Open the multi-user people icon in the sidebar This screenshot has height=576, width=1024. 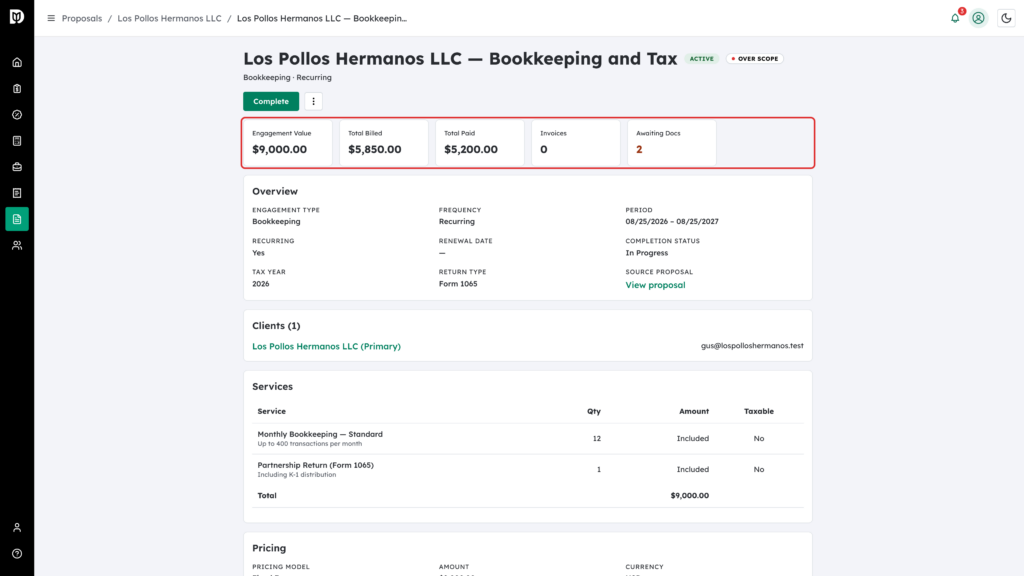pos(17,246)
